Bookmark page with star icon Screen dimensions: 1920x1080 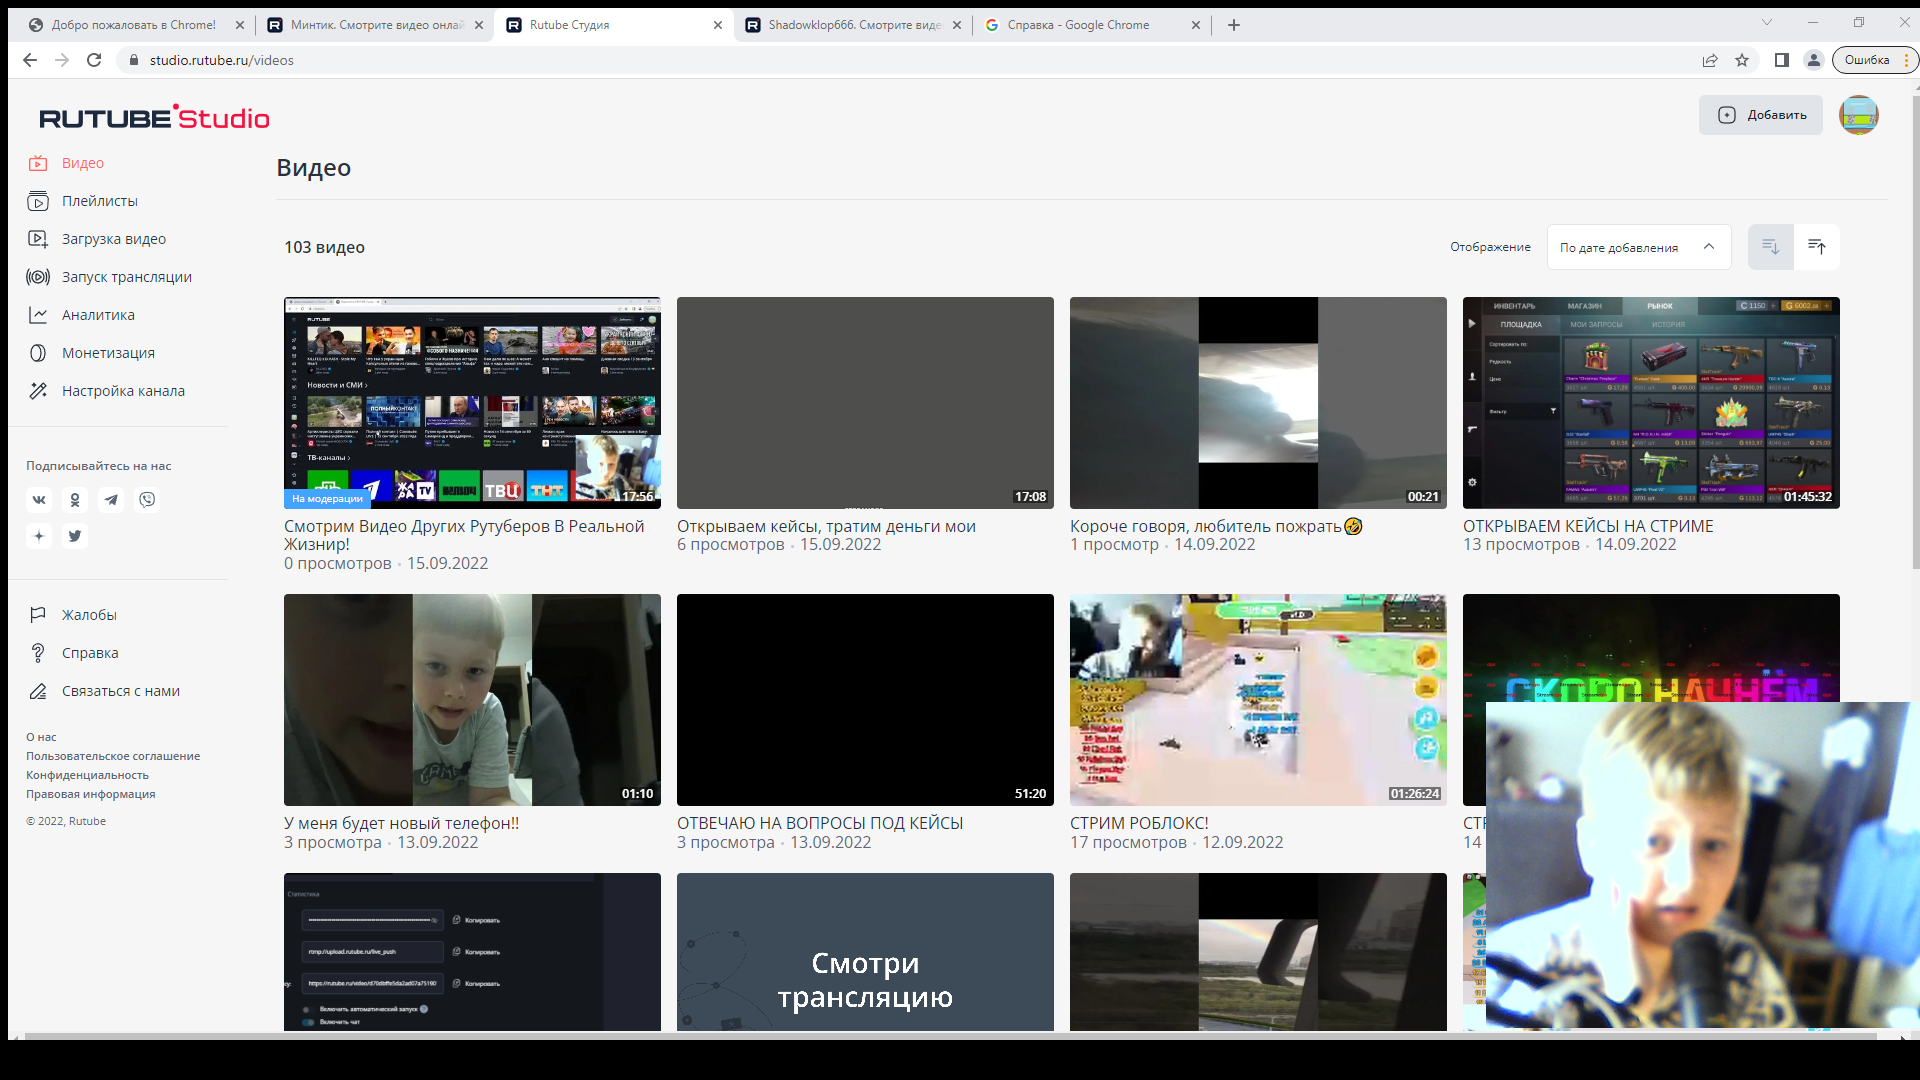1742,60
